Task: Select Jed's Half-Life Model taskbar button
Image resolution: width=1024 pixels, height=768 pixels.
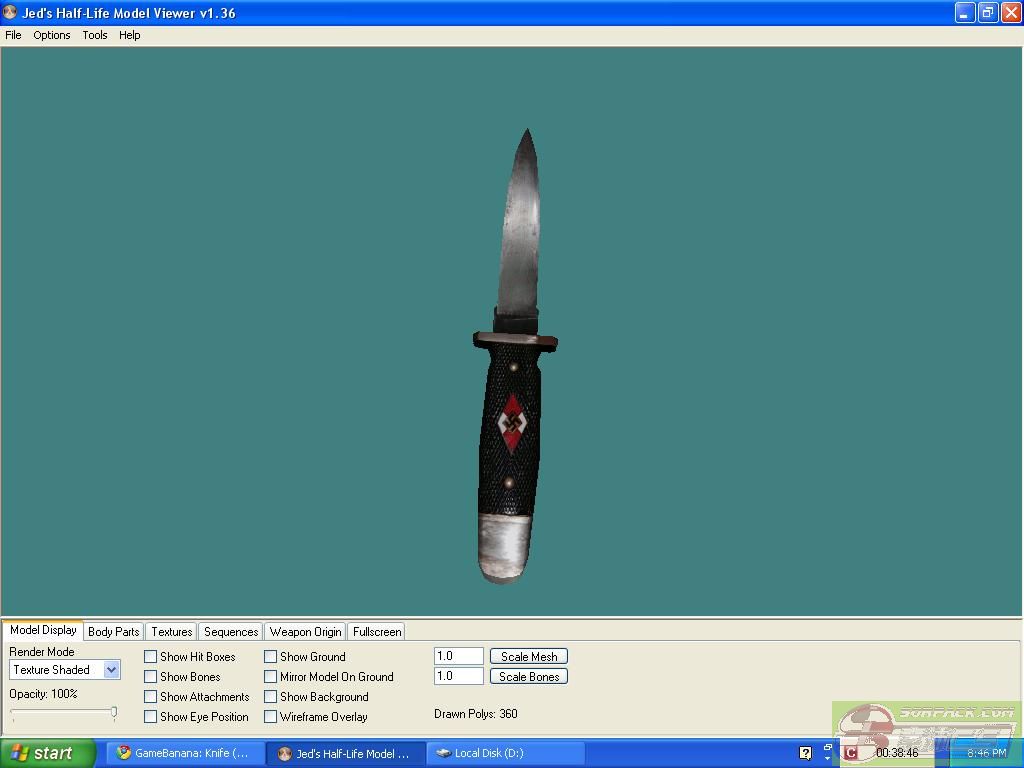Action: [x=345, y=754]
